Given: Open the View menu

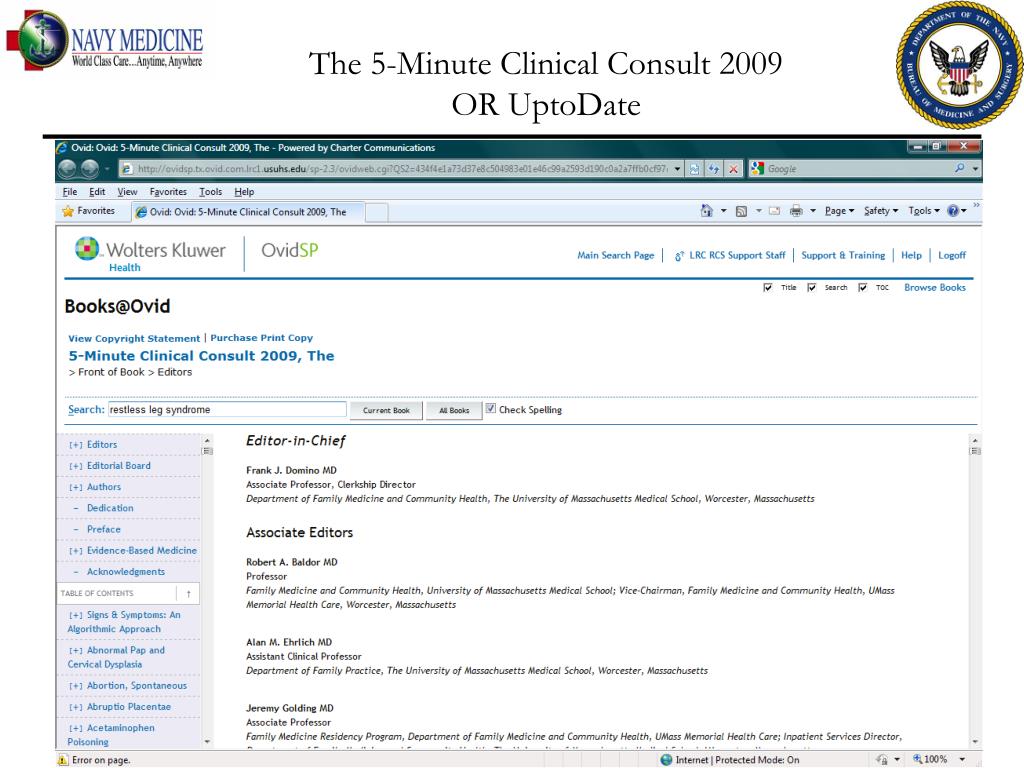Looking at the screenshot, I should (127, 191).
